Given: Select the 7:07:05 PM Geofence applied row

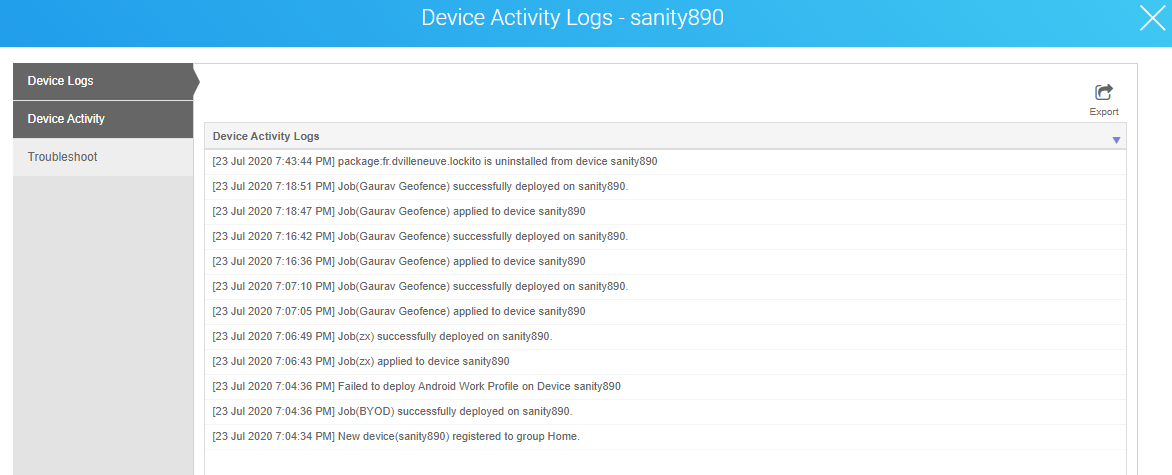Looking at the screenshot, I should pos(665,311).
